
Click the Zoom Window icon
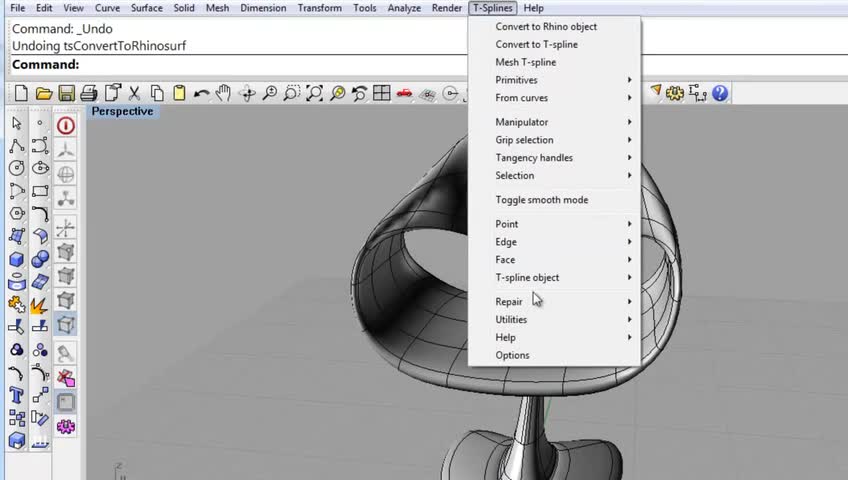tap(292, 93)
